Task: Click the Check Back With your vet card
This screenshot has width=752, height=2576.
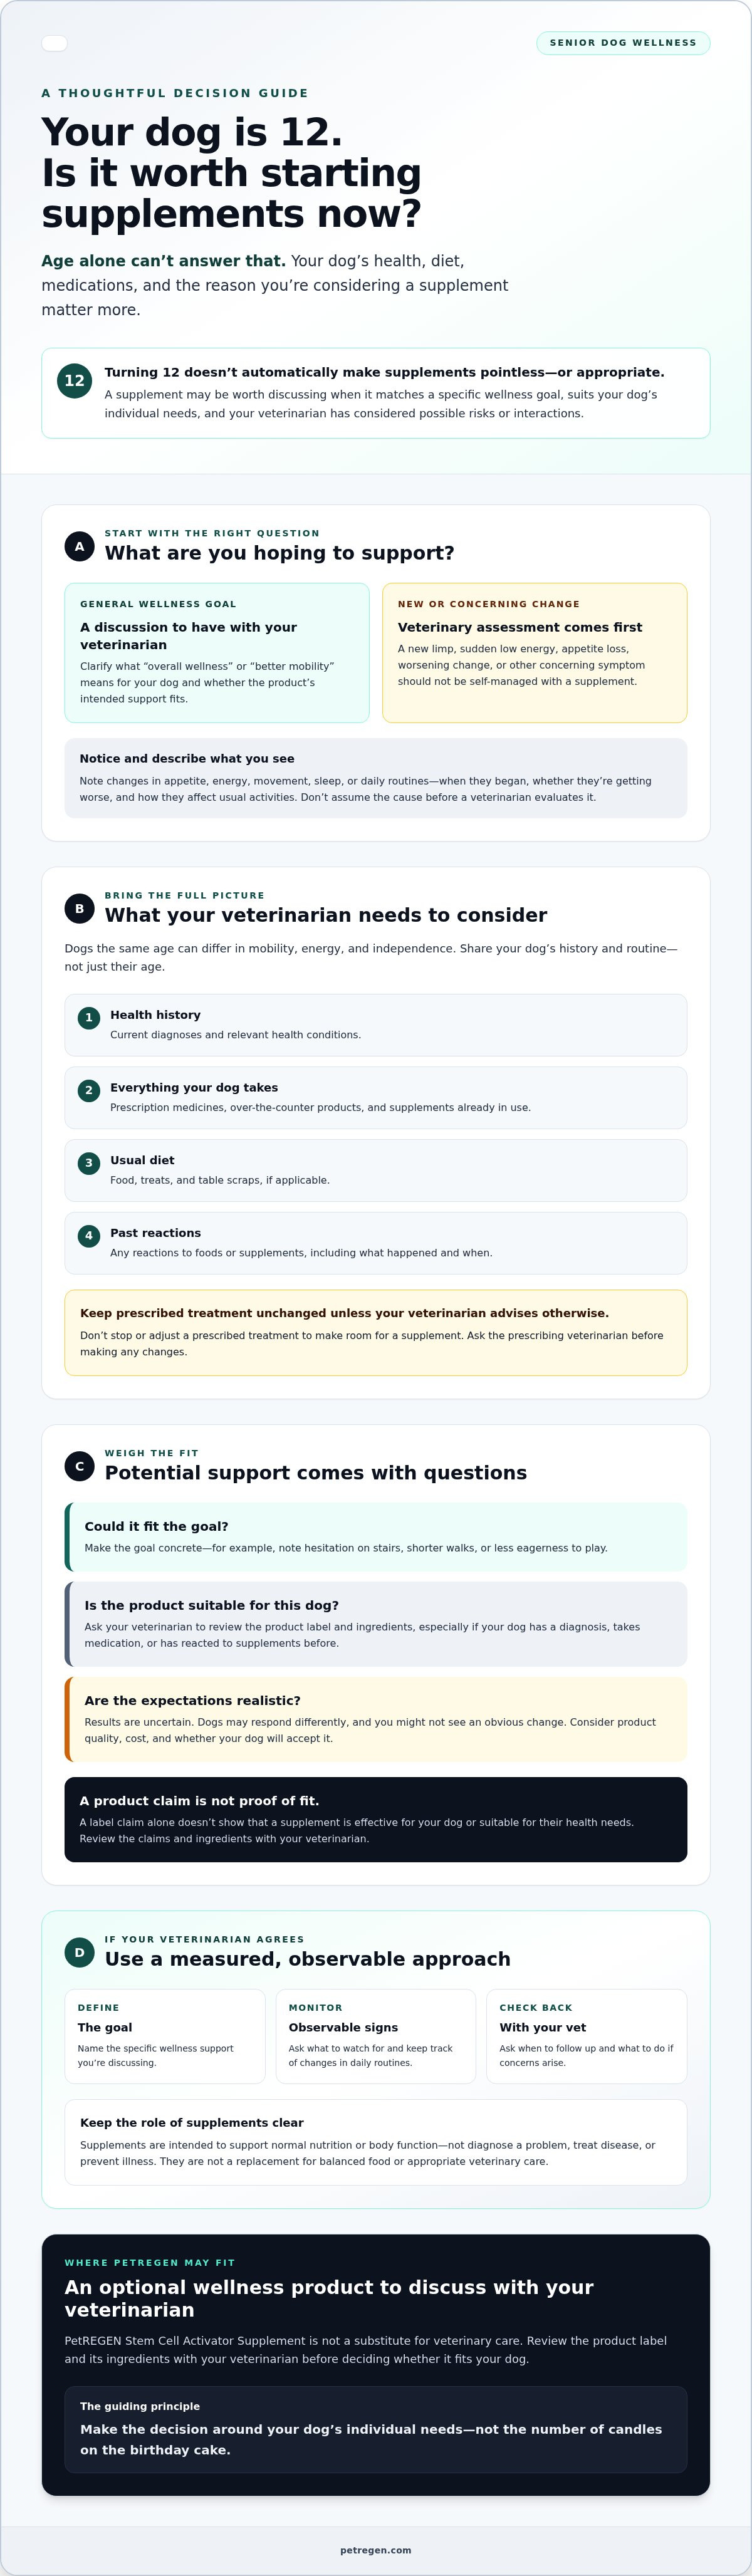Action: click(x=587, y=2036)
